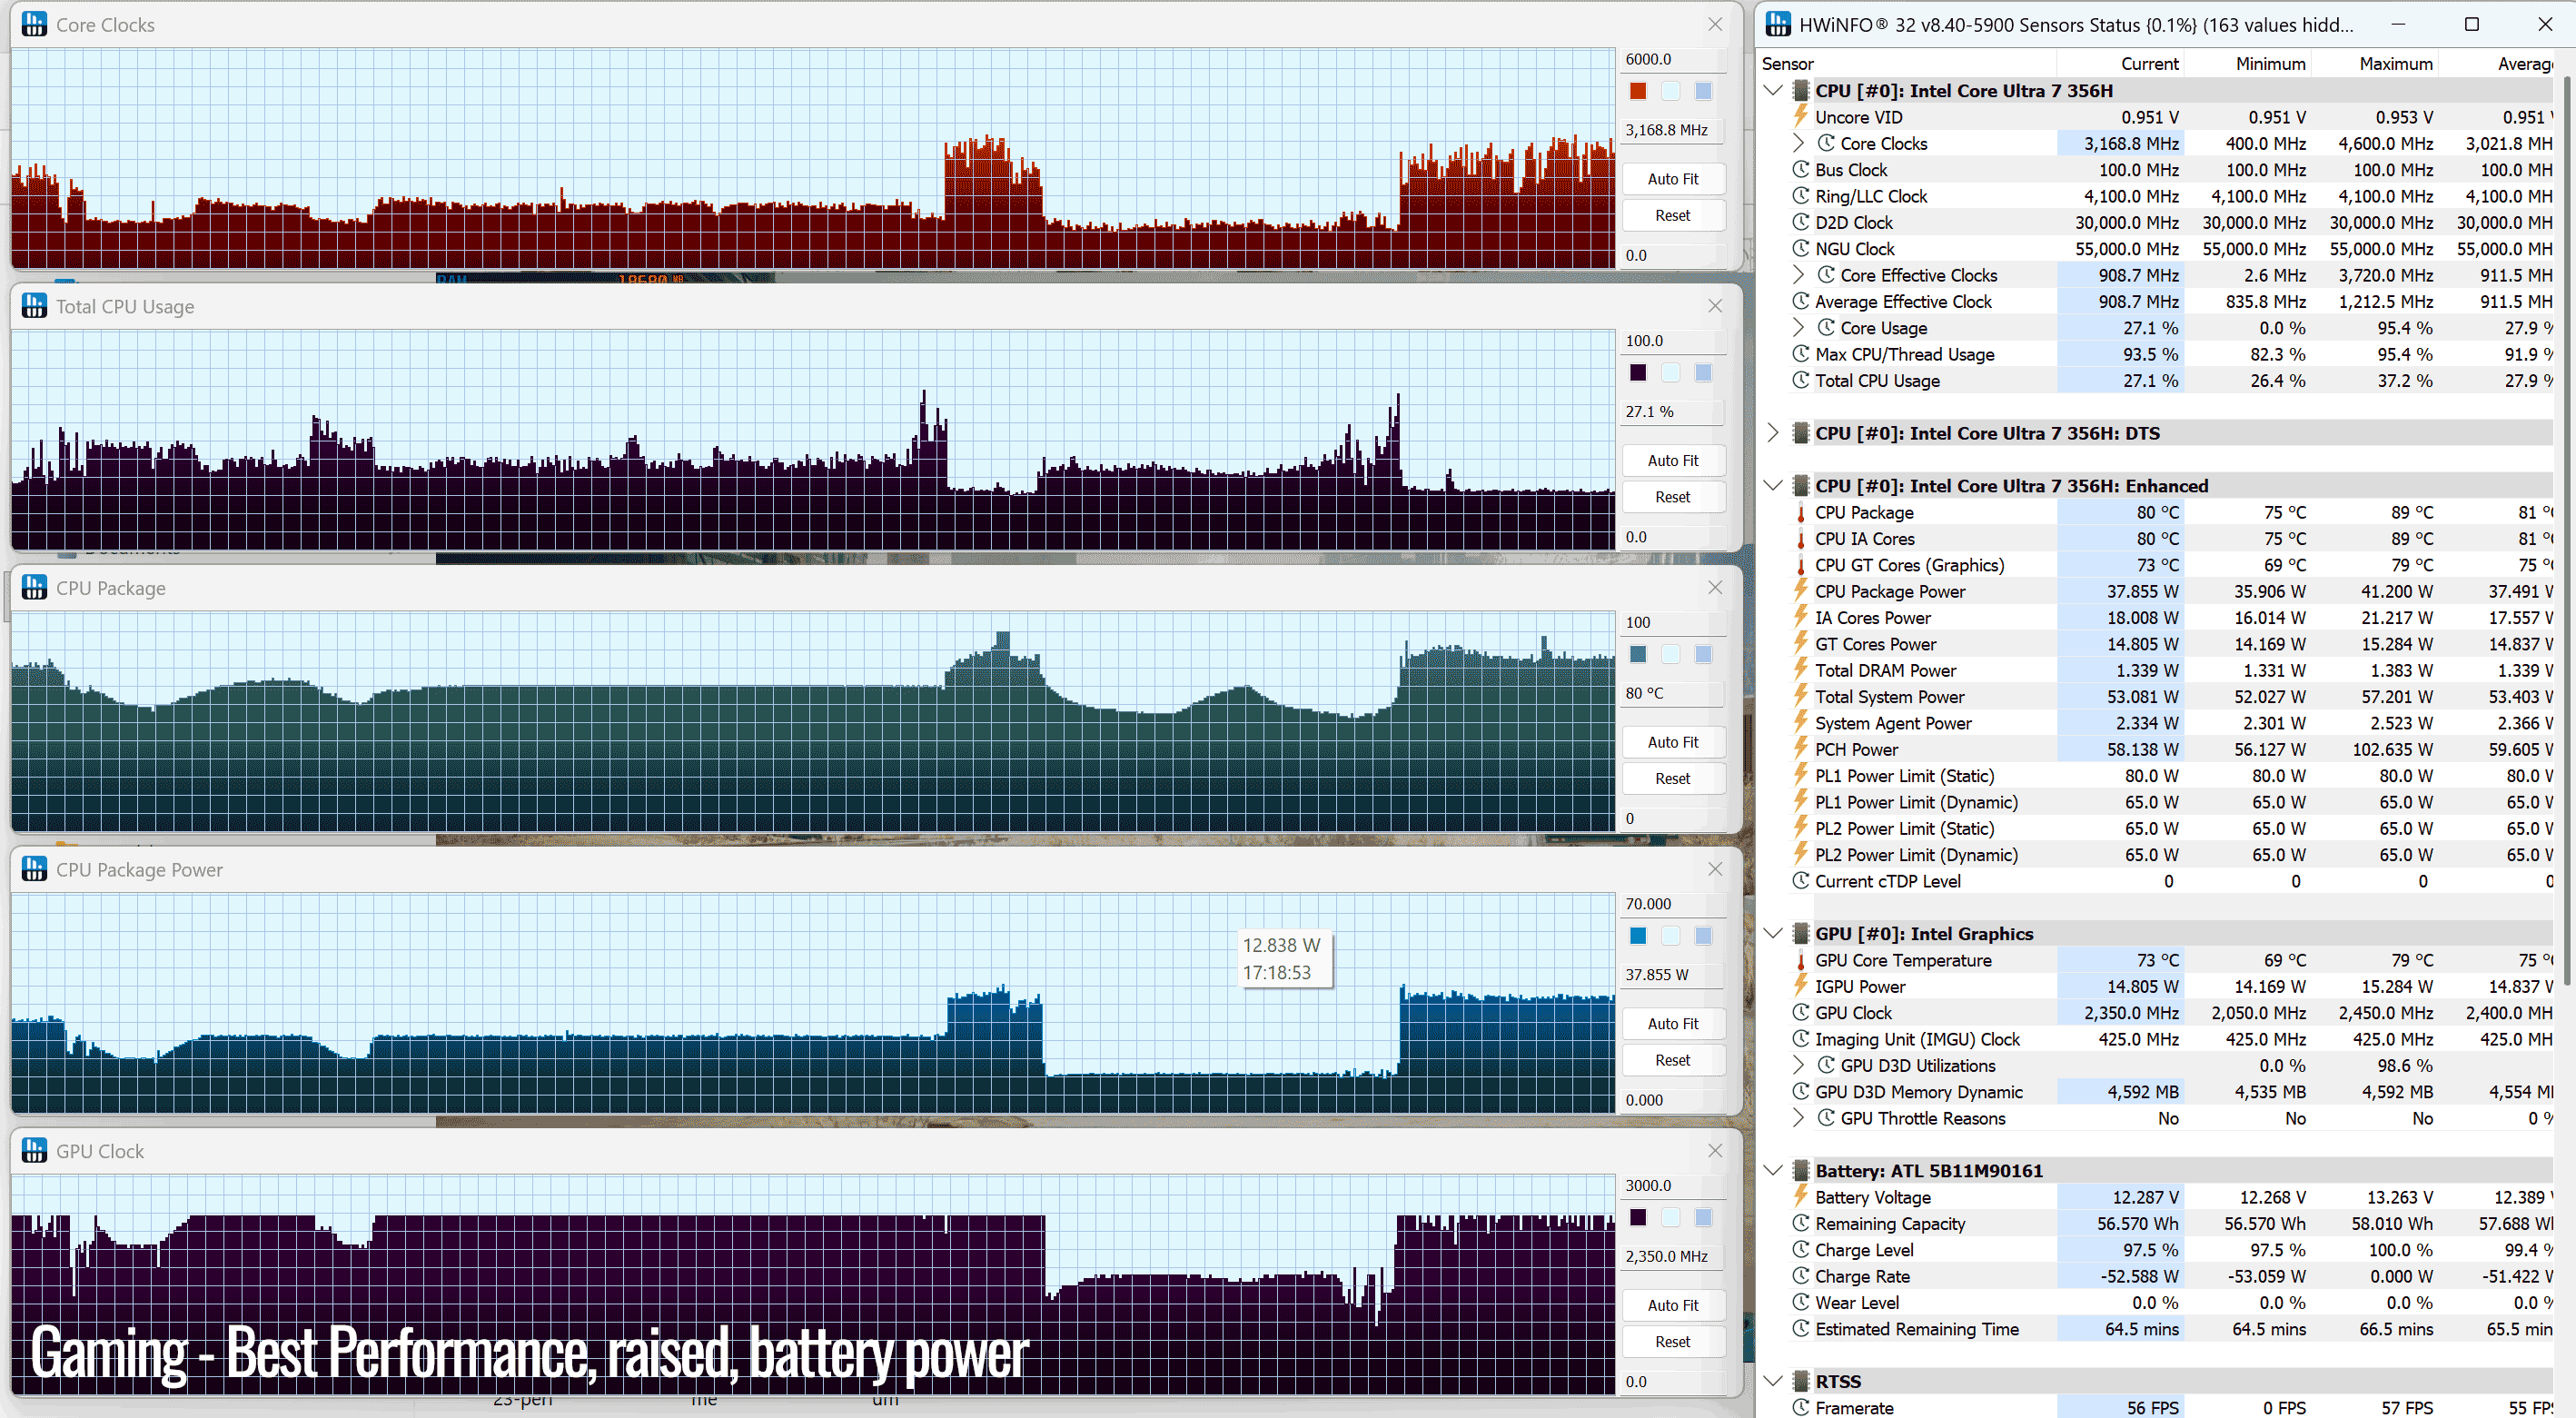This screenshot has width=2576, height=1418.
Task: Expand GPU D3D Utilizations row
Action: [x=1798, y=1065]
